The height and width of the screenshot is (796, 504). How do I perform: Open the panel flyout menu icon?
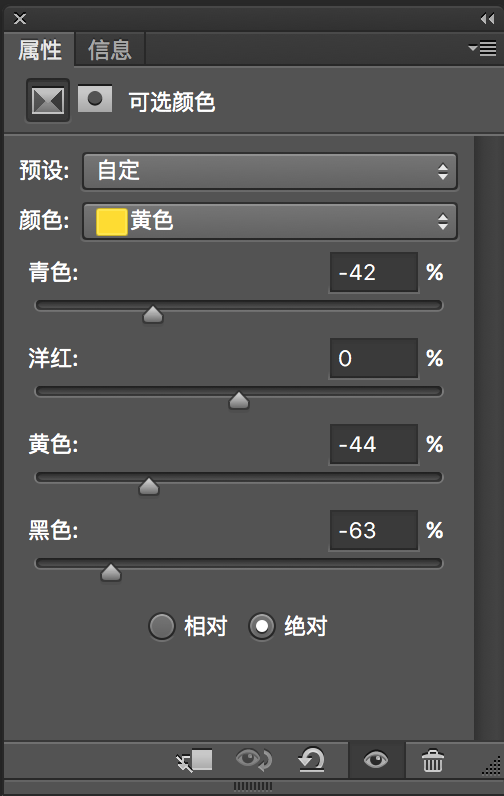click(x=482, y=48)
